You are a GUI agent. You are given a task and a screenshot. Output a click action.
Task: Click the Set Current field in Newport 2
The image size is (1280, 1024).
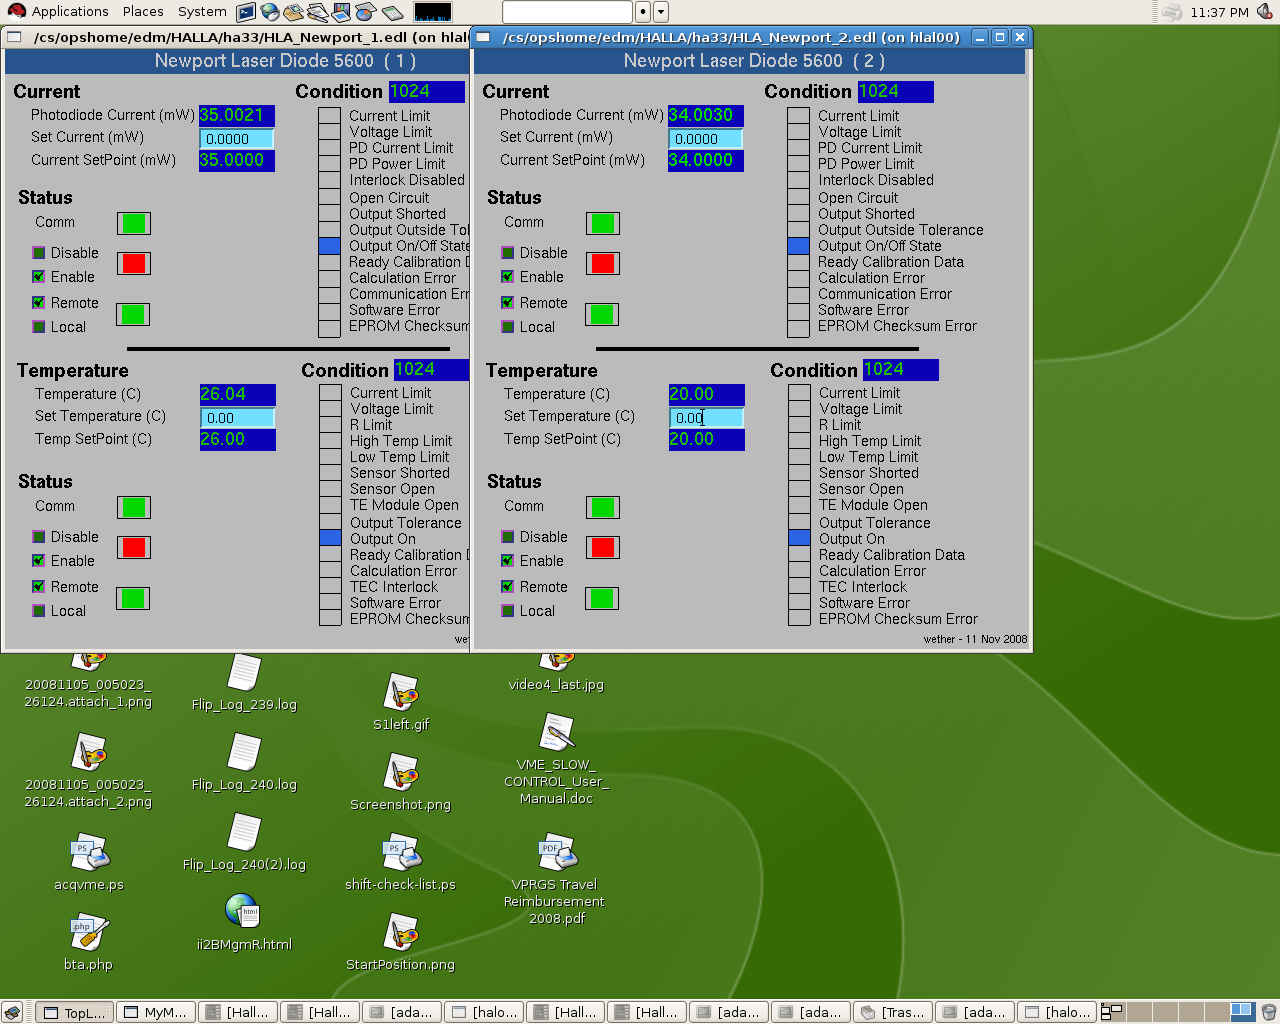click(706, 139)
